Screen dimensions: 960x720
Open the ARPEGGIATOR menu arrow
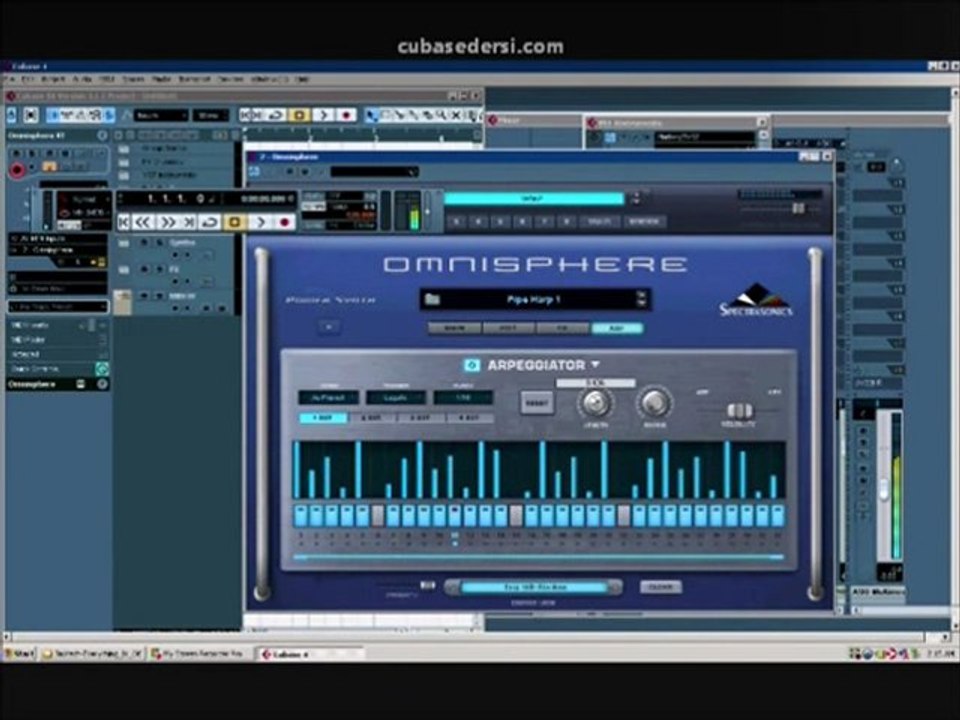[x=596, y=364]
